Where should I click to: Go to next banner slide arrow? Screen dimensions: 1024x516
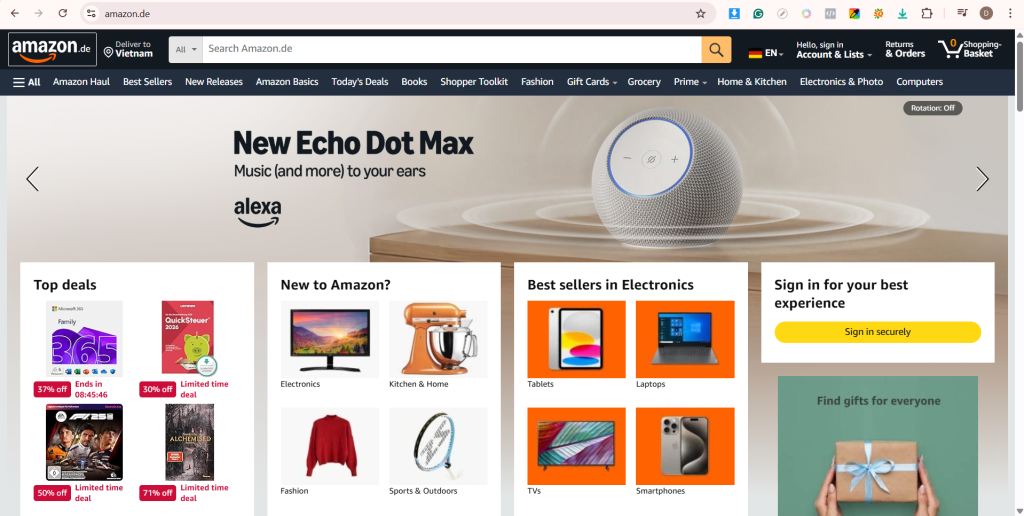pyautogui.click(x=982, y=178)
